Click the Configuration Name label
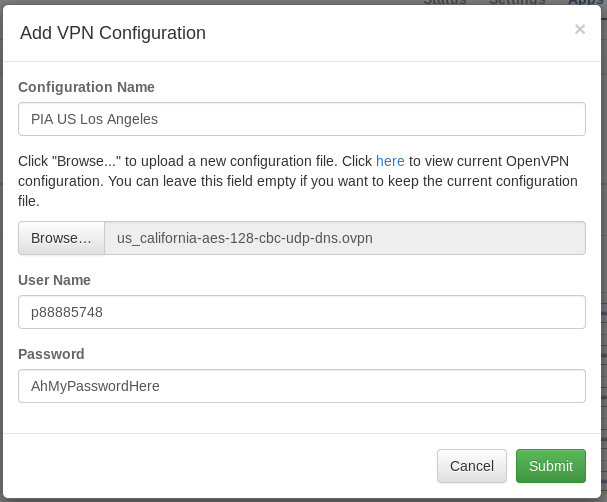 (86, 87)
